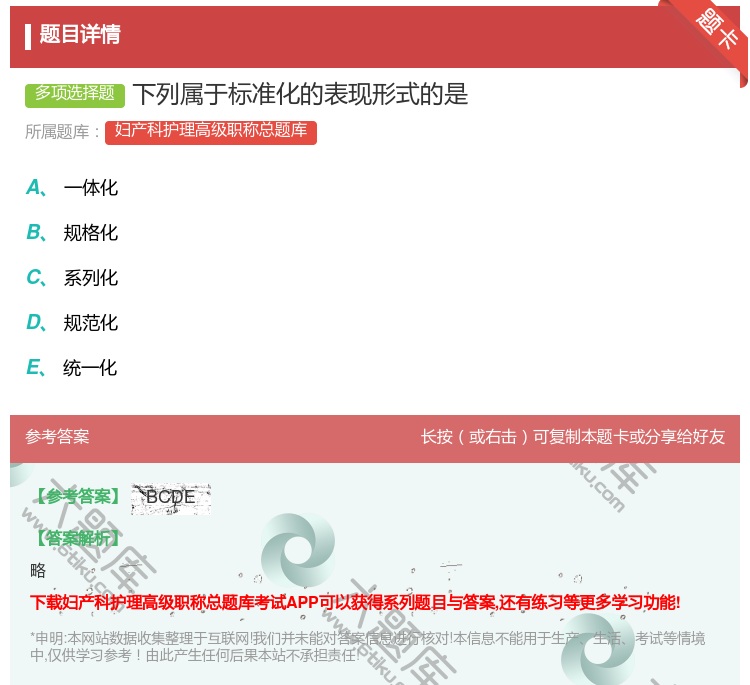Click the BCDE answer image
Image resolution: width=750 pixels, height=685 pixels.
click(x=171, y=499)
